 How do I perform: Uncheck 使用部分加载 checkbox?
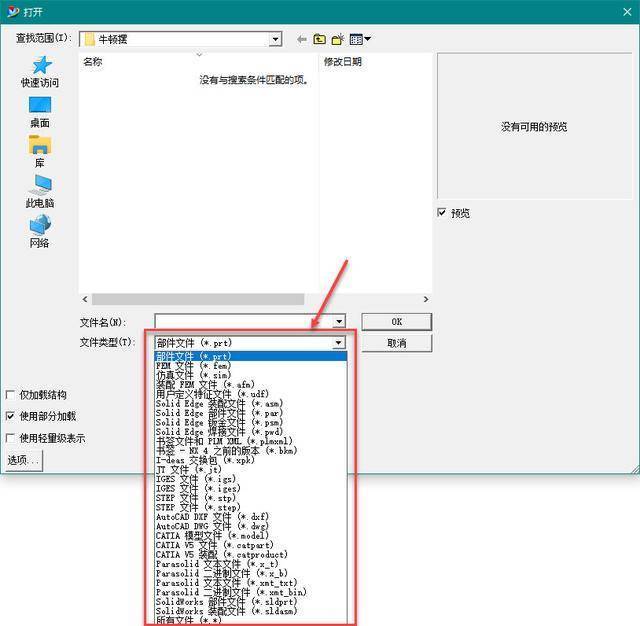[x=10, y=416]
